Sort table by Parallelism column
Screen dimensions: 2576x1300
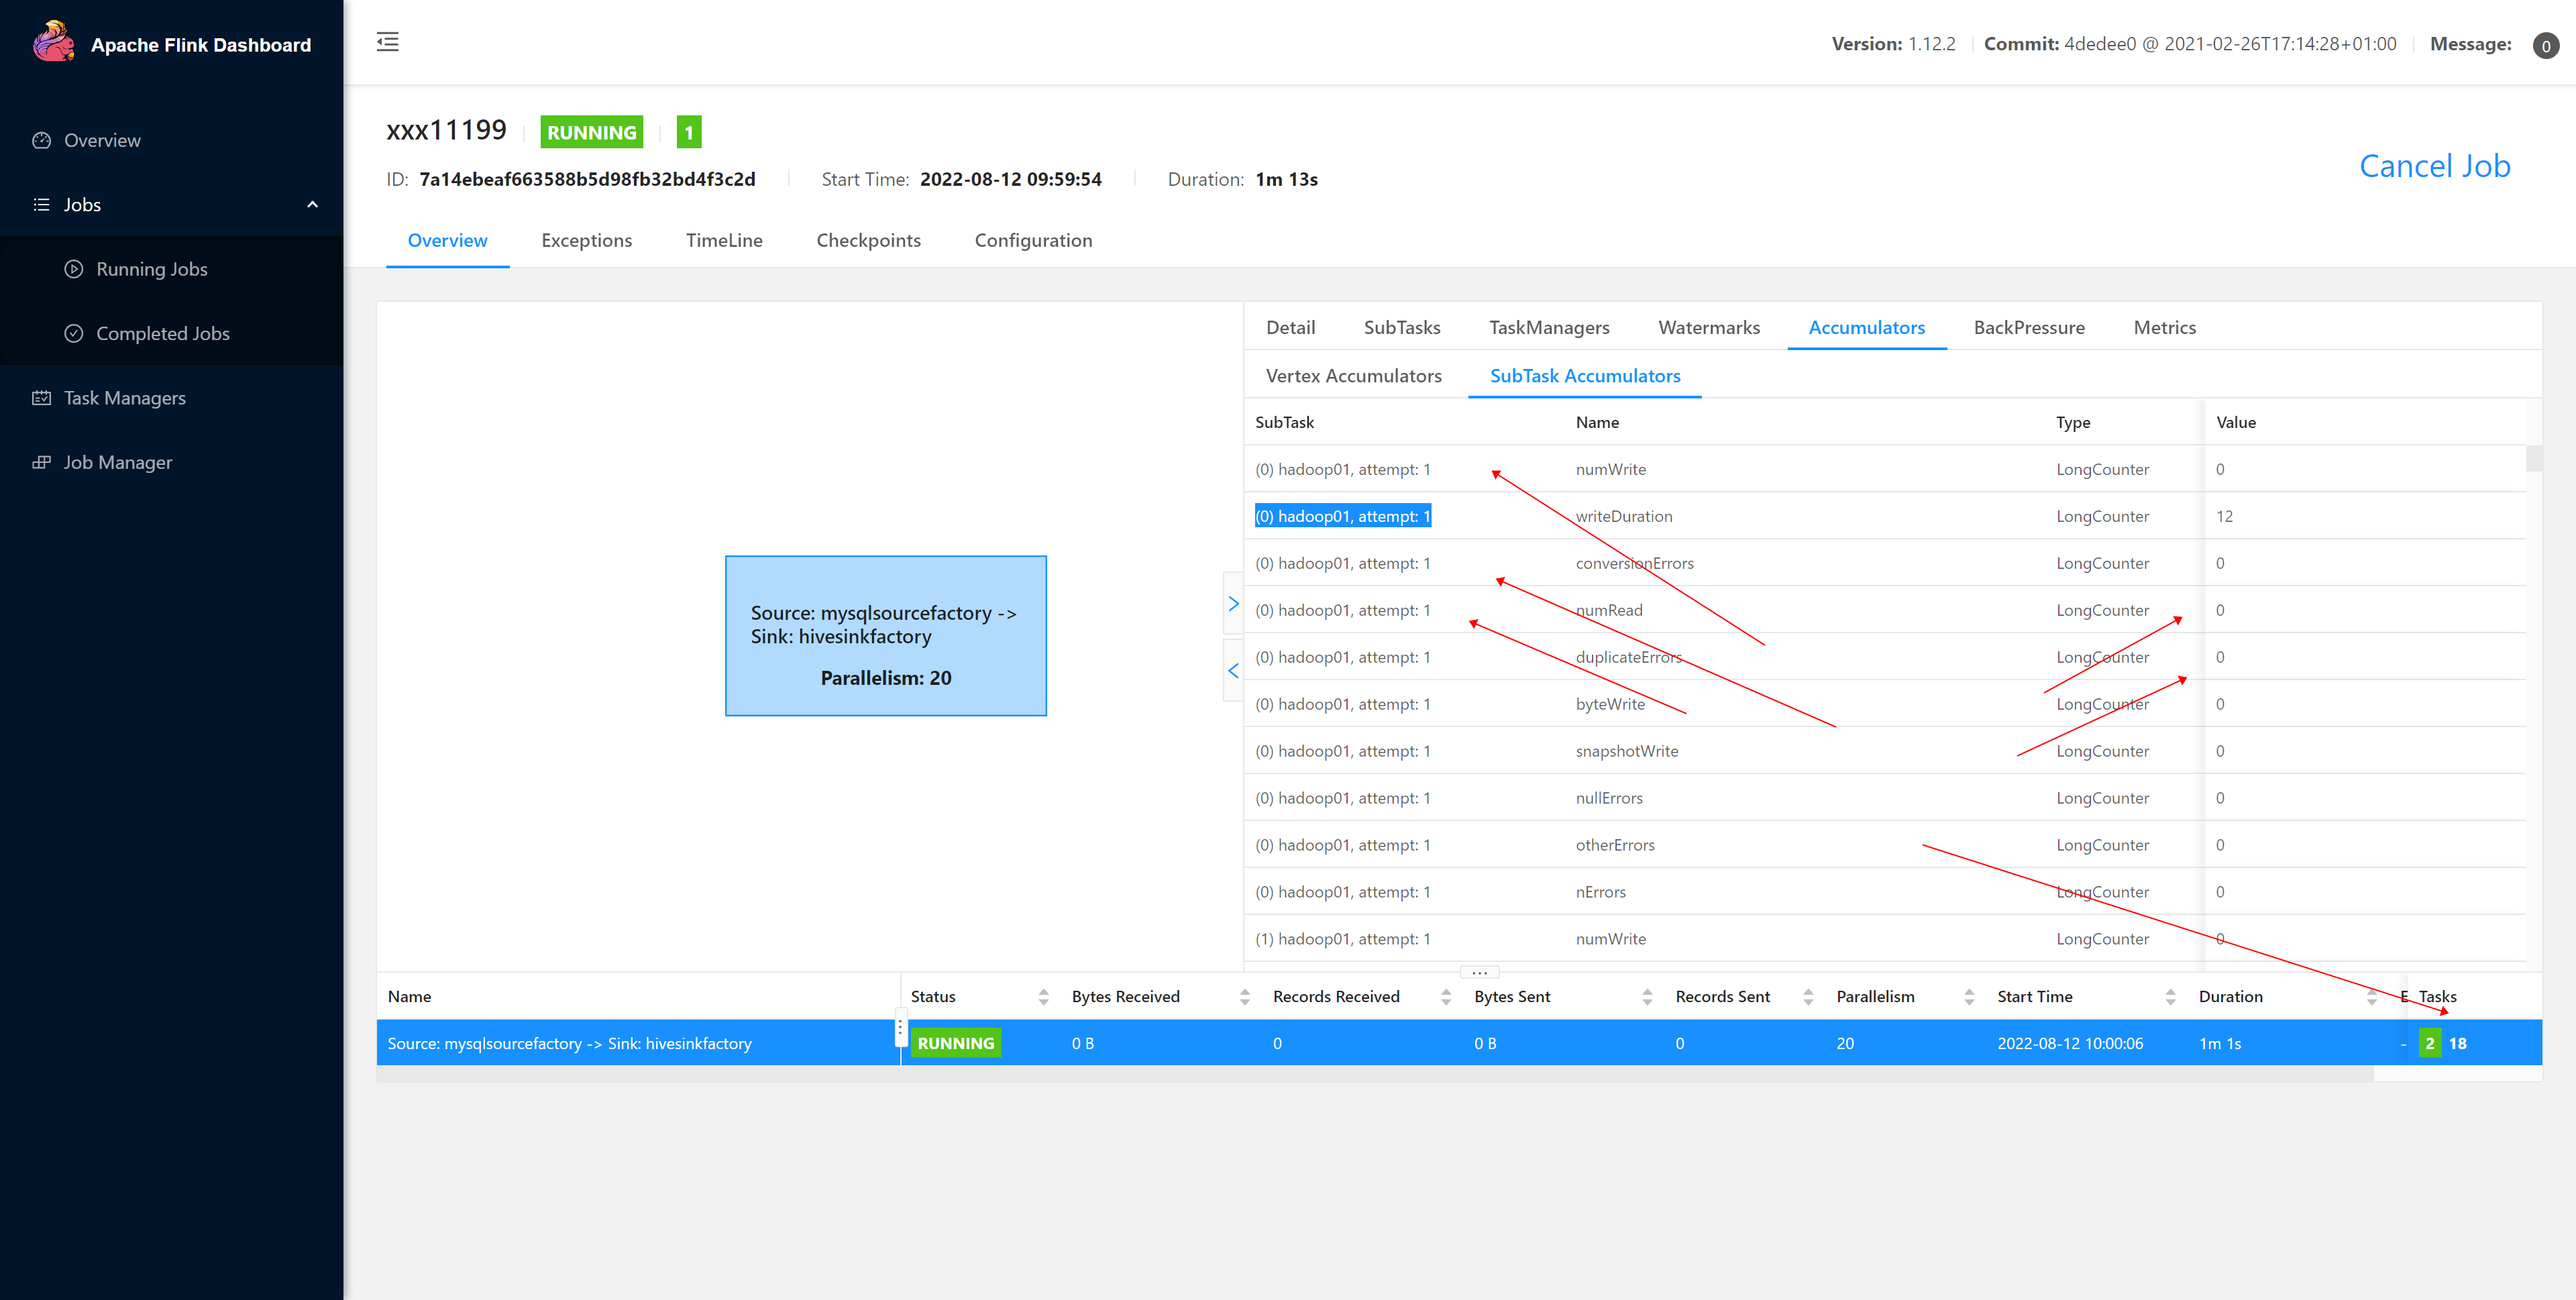click(x=1968, y=996)
